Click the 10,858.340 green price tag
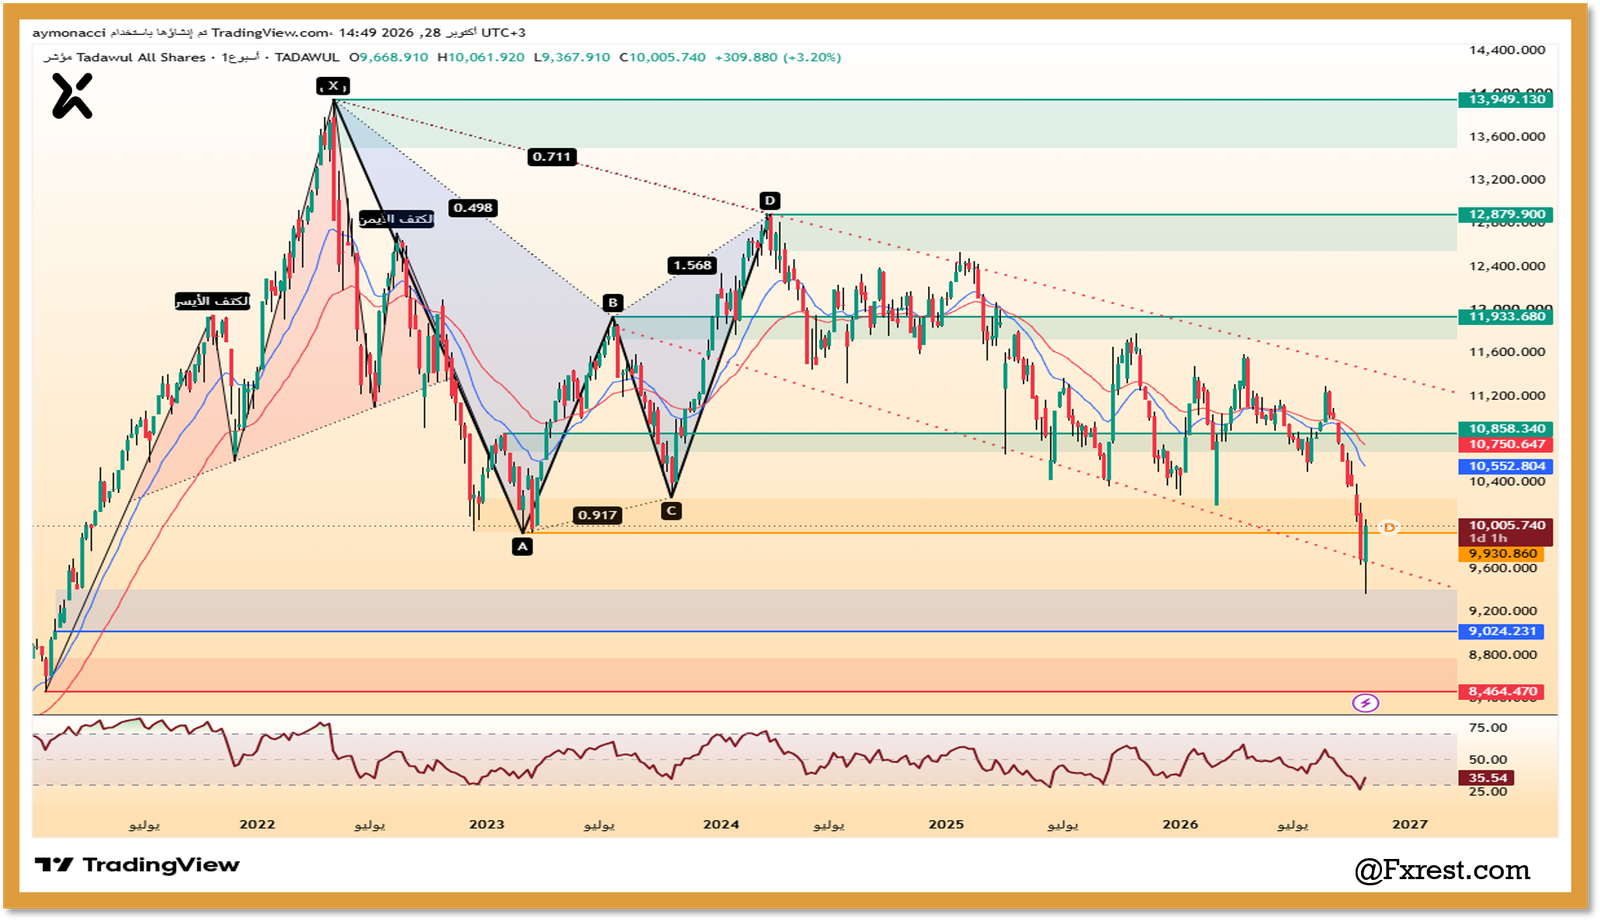The image size is (1600, 921). coord(1507,428)
